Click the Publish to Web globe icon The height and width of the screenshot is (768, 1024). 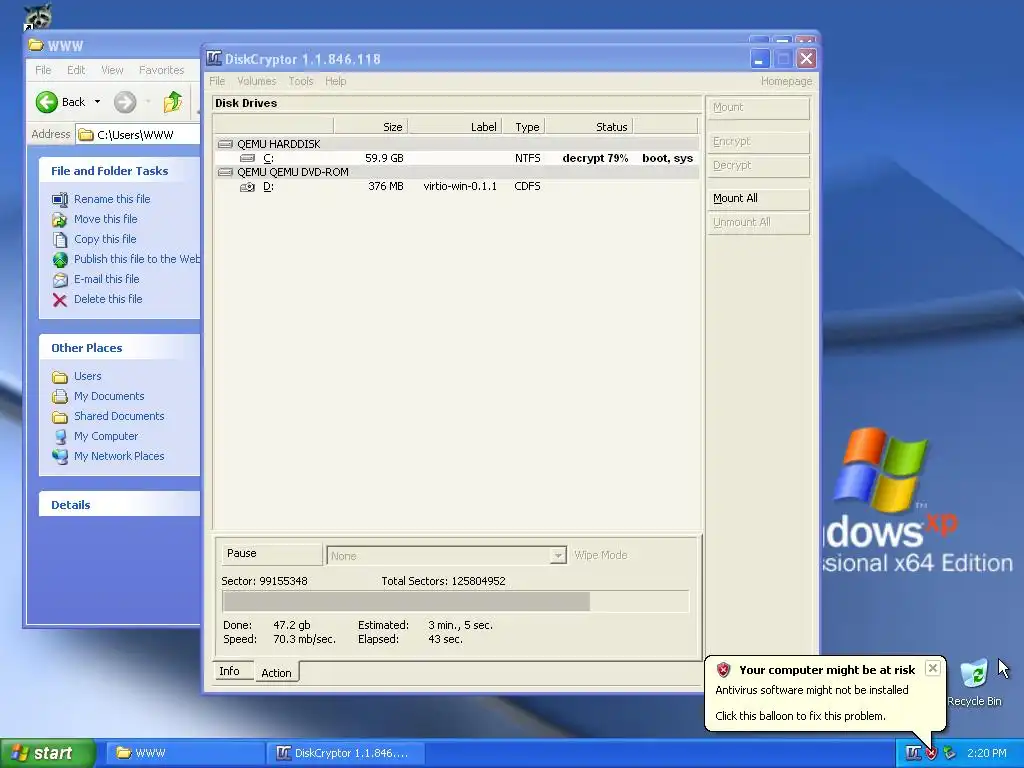pyautogui.click(x=60, y=260)
